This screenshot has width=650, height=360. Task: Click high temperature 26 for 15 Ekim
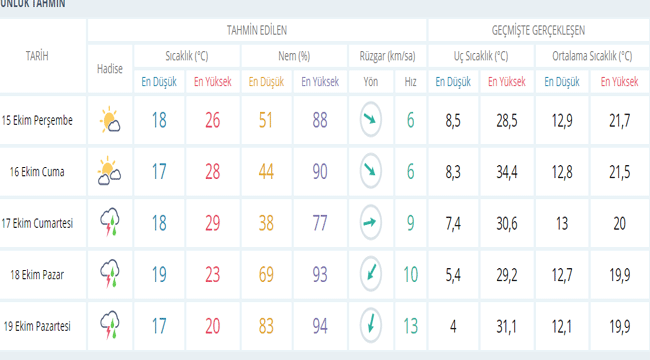click(x=213, y=120)
